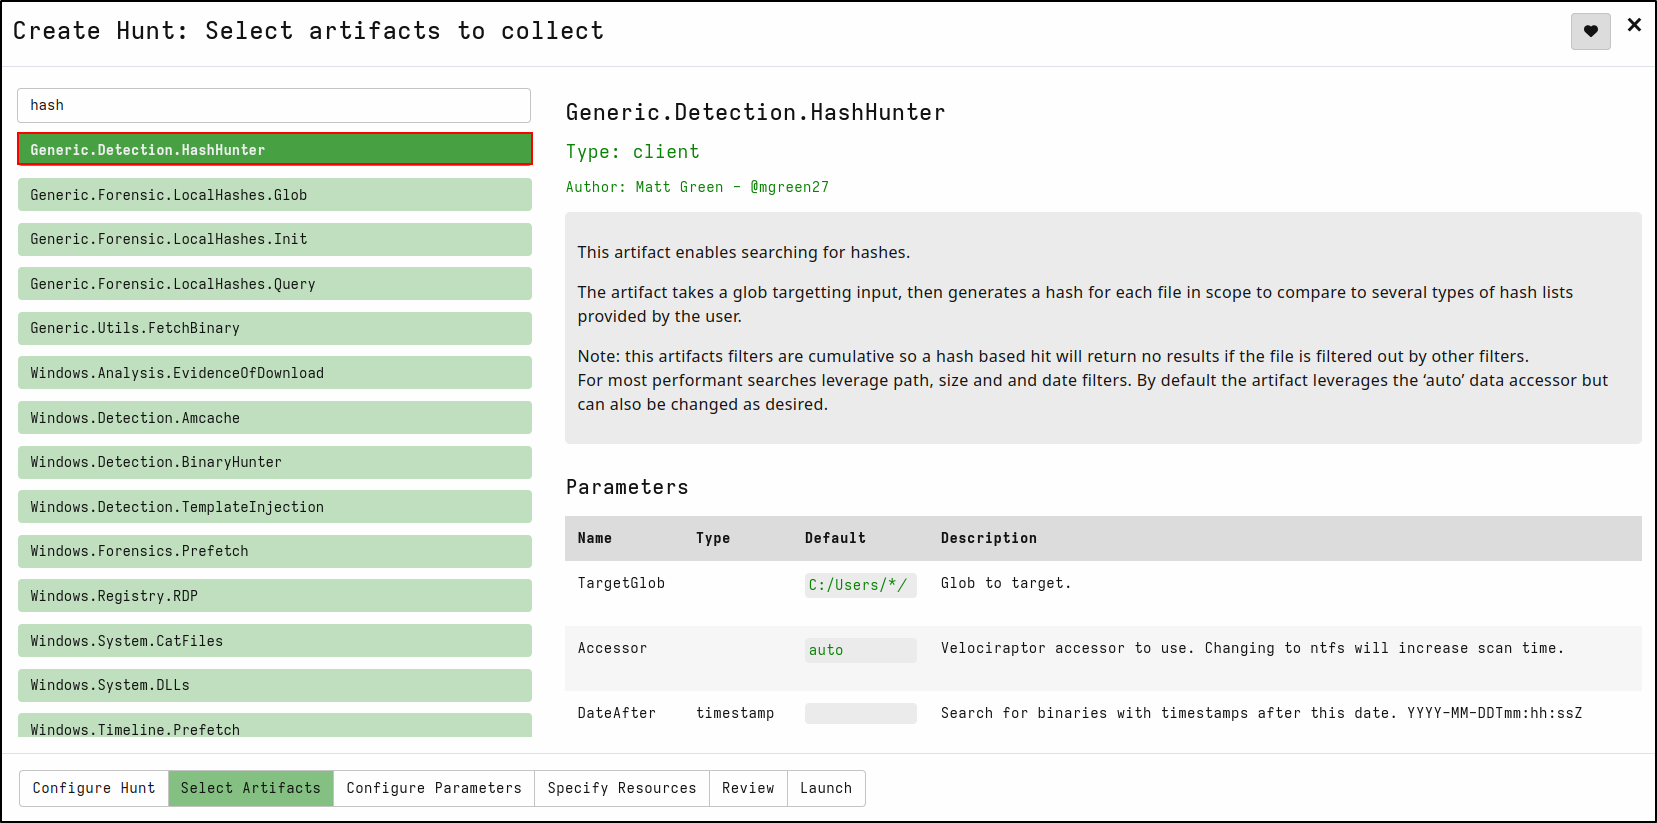Go to the Configure Hunt step

point(94,788)
